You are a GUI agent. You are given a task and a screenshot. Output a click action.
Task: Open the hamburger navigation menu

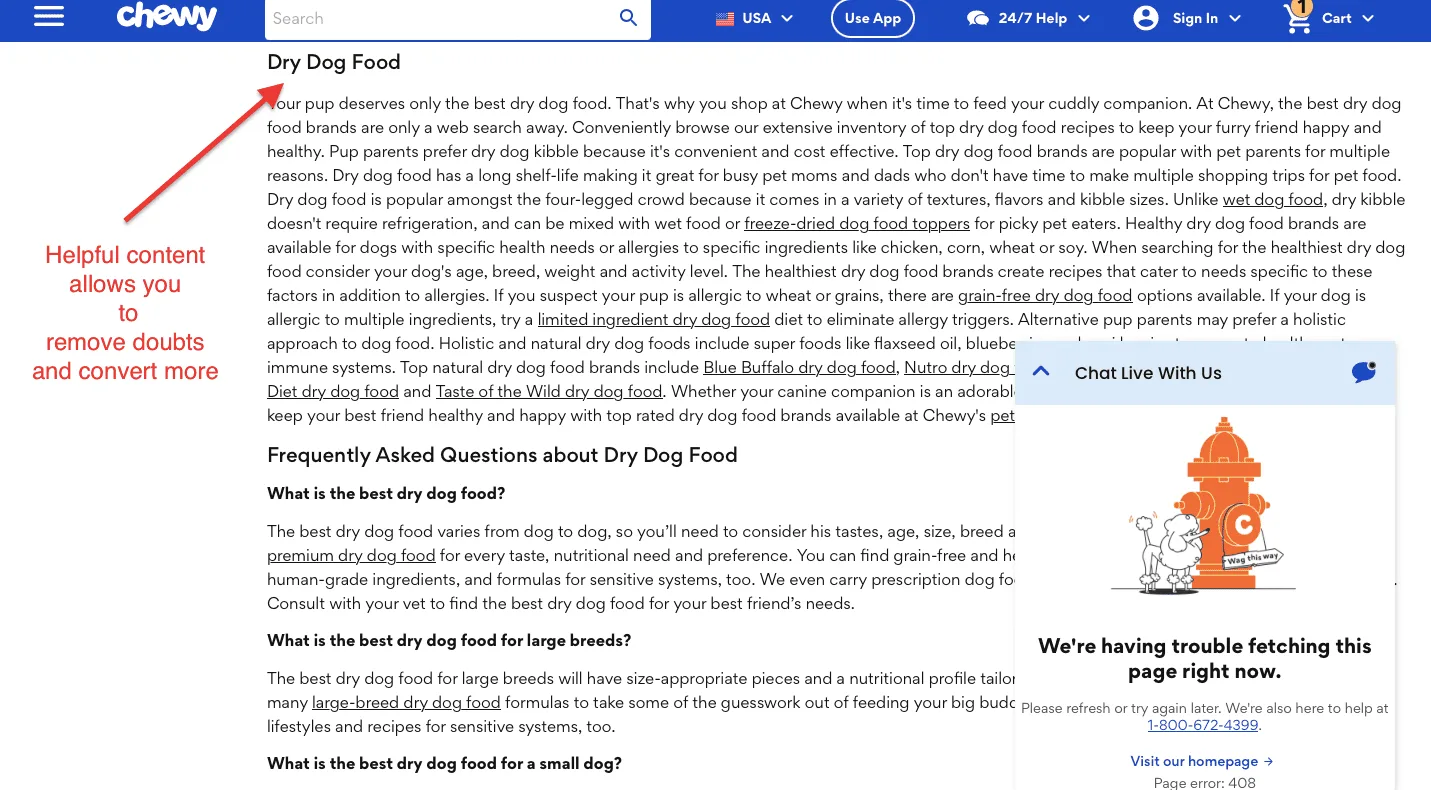(49, 17)
